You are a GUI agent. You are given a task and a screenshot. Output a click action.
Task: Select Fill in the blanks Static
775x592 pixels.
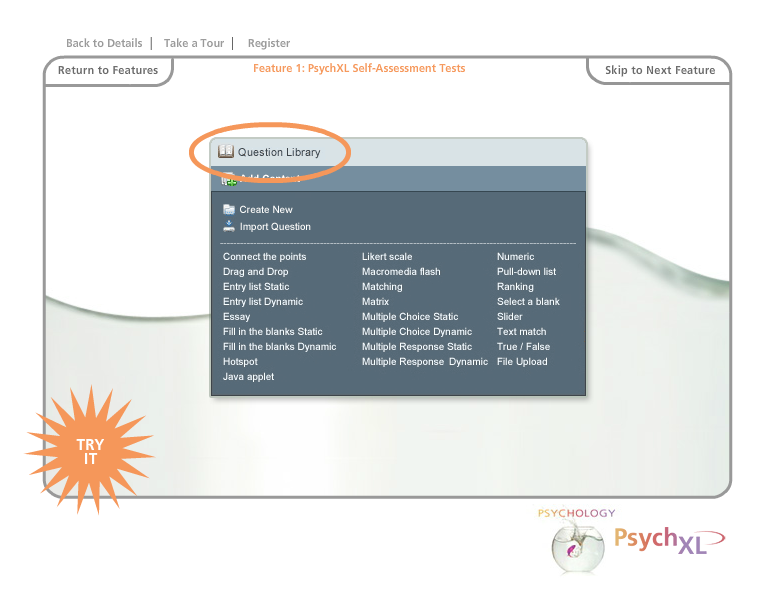pos(273,332)
